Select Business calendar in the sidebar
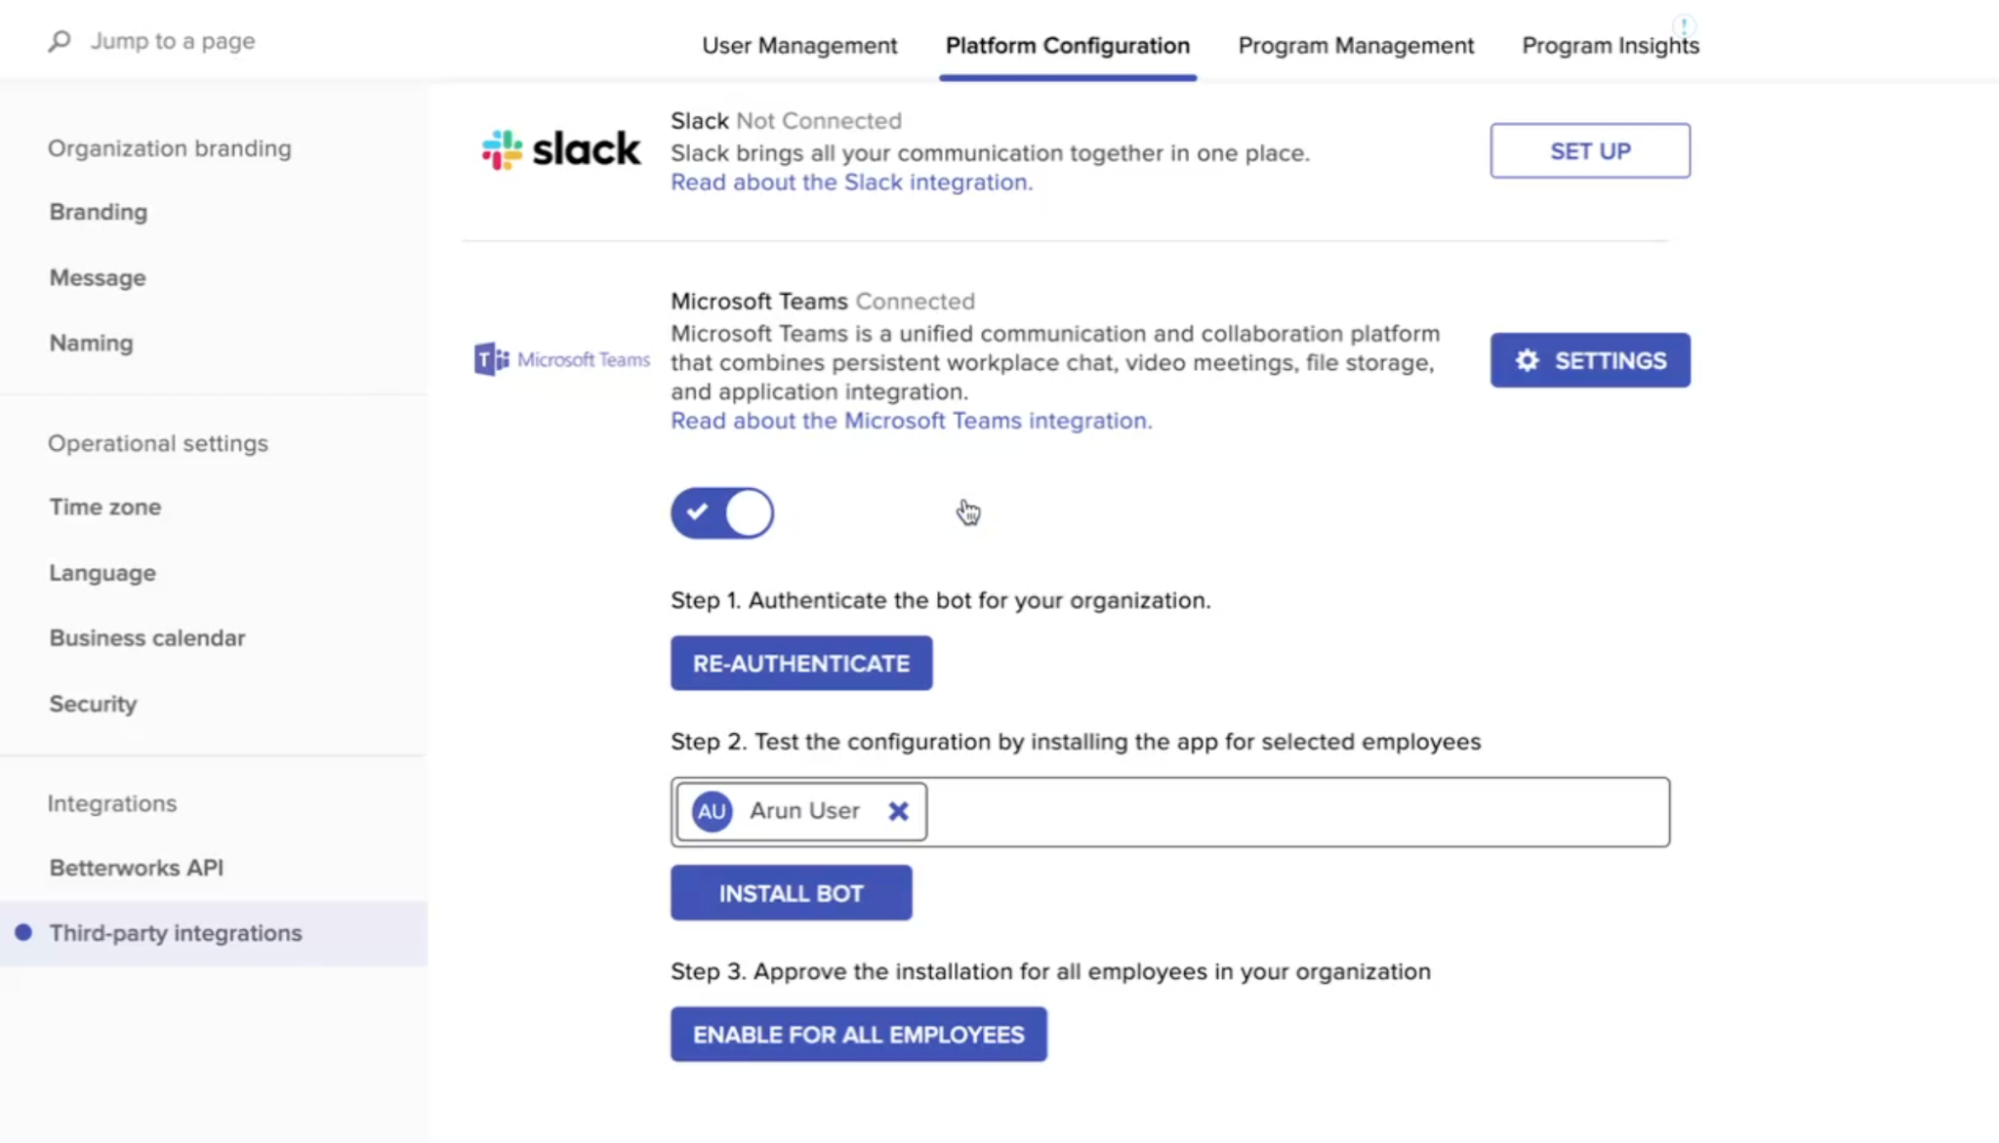Screen dimensions: 1999x1143 point(146,637)
